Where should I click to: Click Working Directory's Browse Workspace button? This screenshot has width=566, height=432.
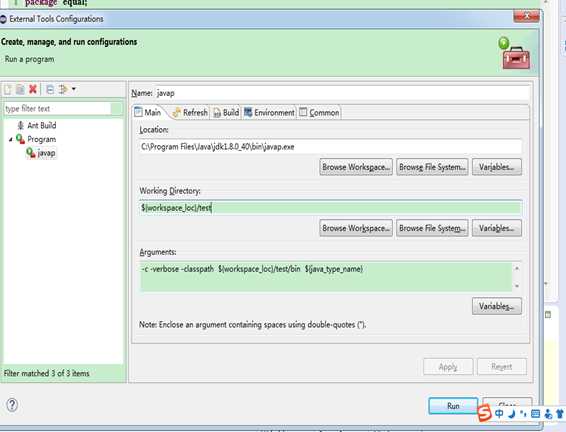point(356,228)
